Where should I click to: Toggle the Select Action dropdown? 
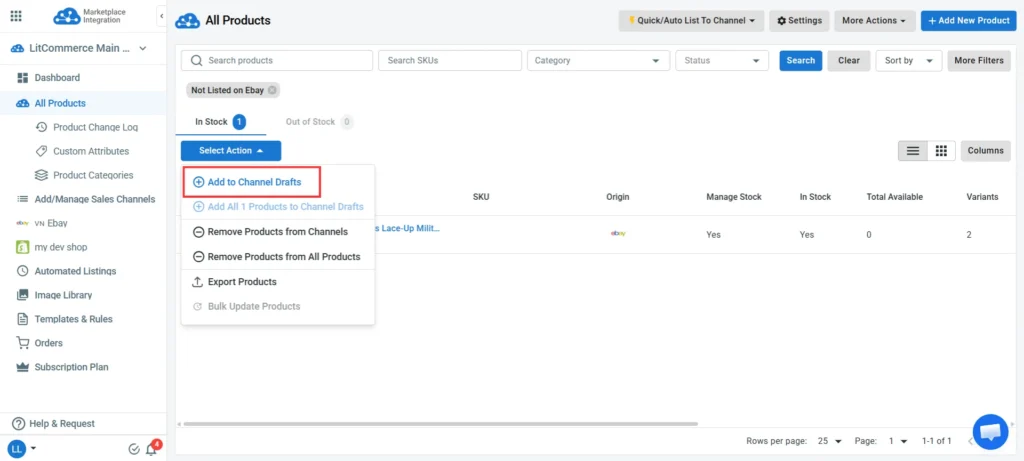231,151
